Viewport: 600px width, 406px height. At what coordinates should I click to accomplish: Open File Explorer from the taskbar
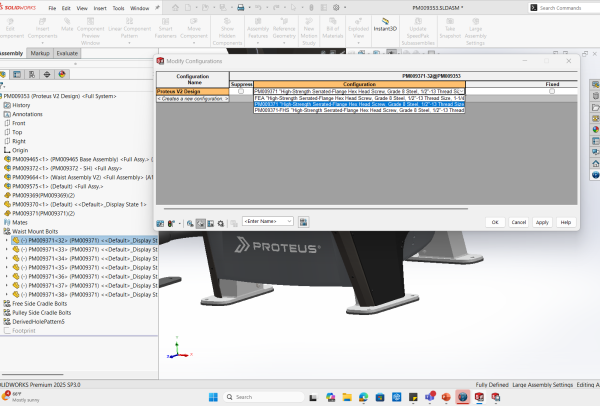(x=347, y=397)
